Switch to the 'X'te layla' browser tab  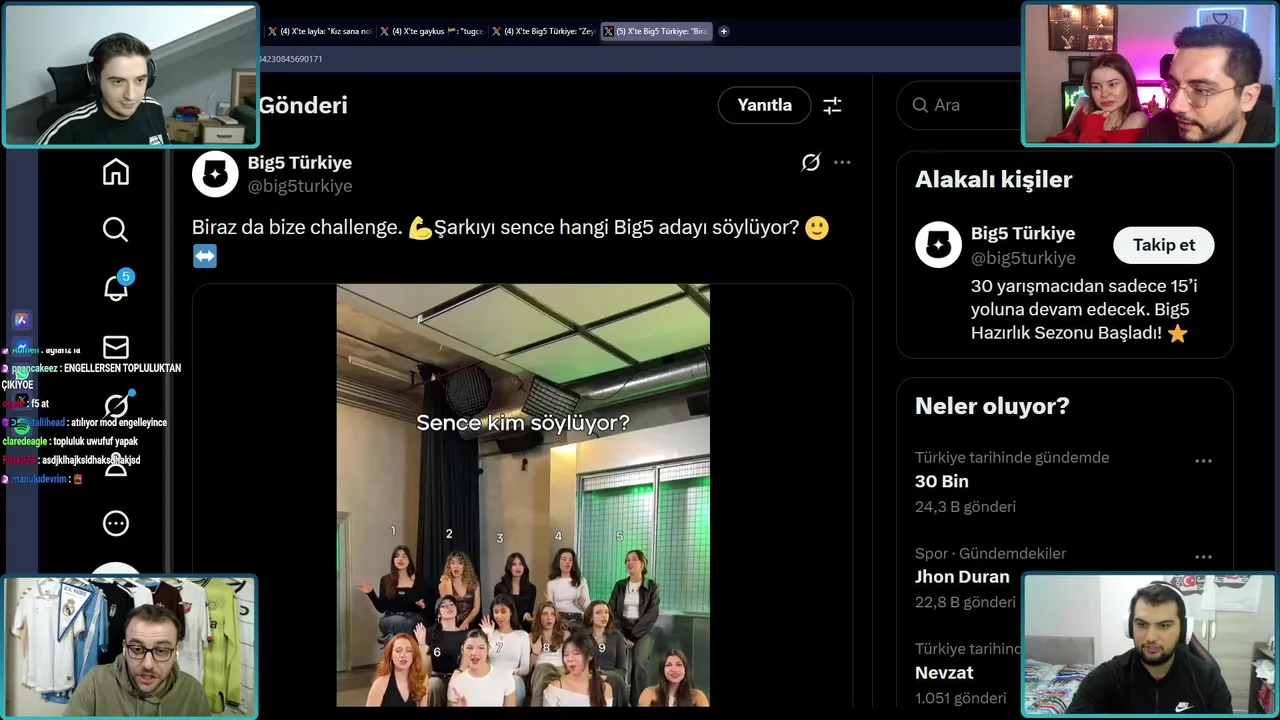click(x=319, y=31)
